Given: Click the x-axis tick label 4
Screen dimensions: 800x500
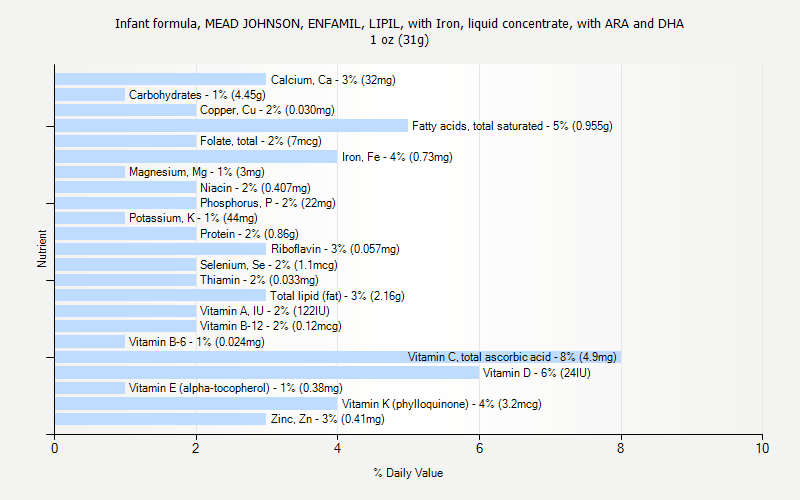Looking at the screenshot, I should coord(337,448).
